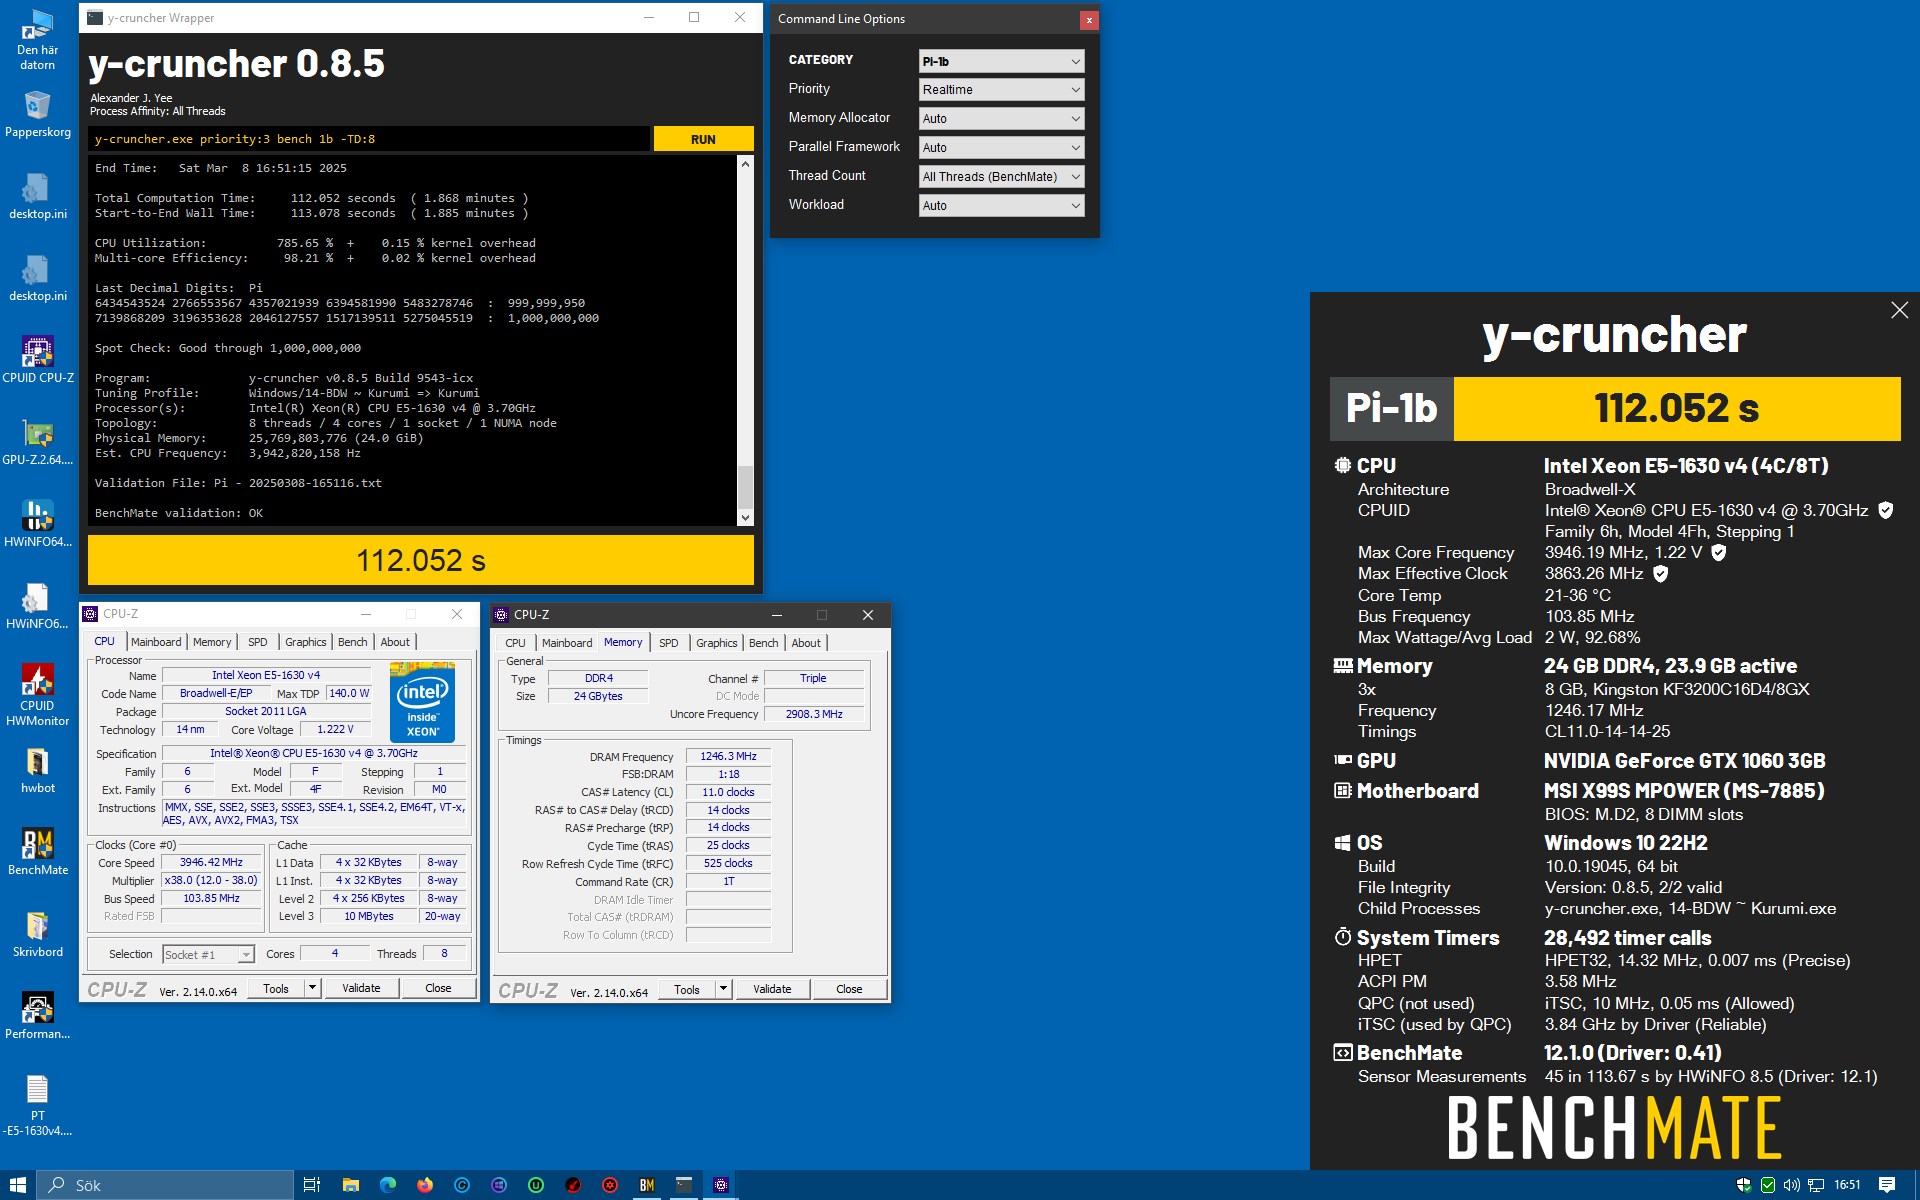Screen dimensions: 1920x1200
Task: Open the network tray icon
Action: (1816, 1185)
